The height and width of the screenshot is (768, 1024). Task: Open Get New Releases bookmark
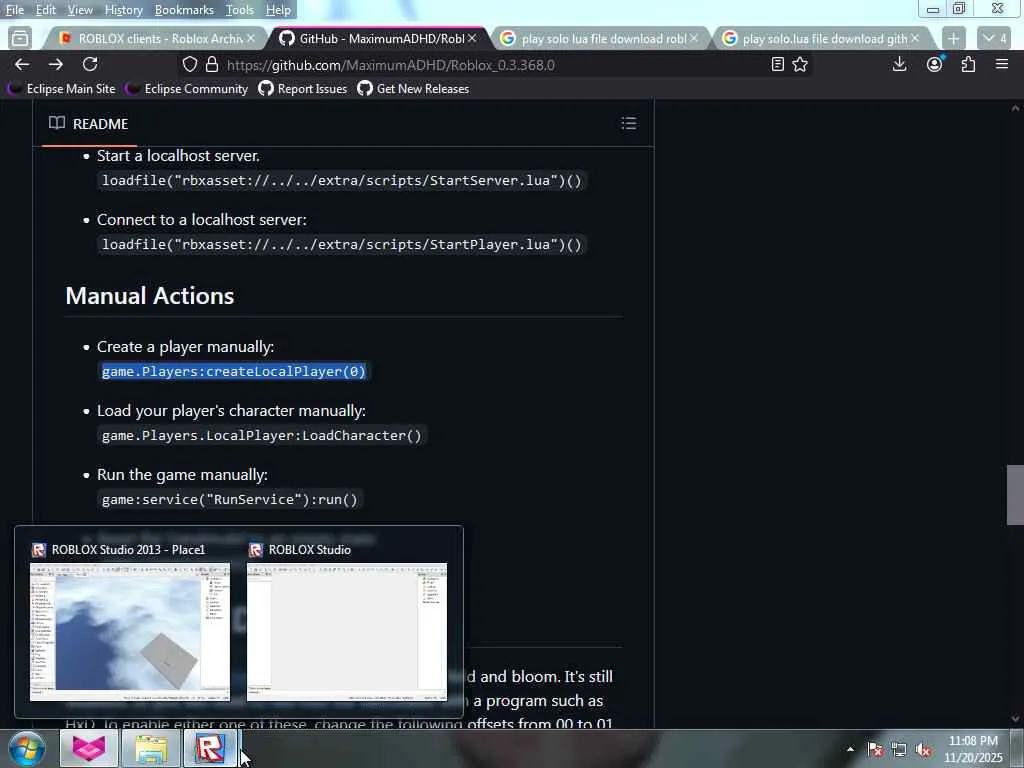pos(413,89)
